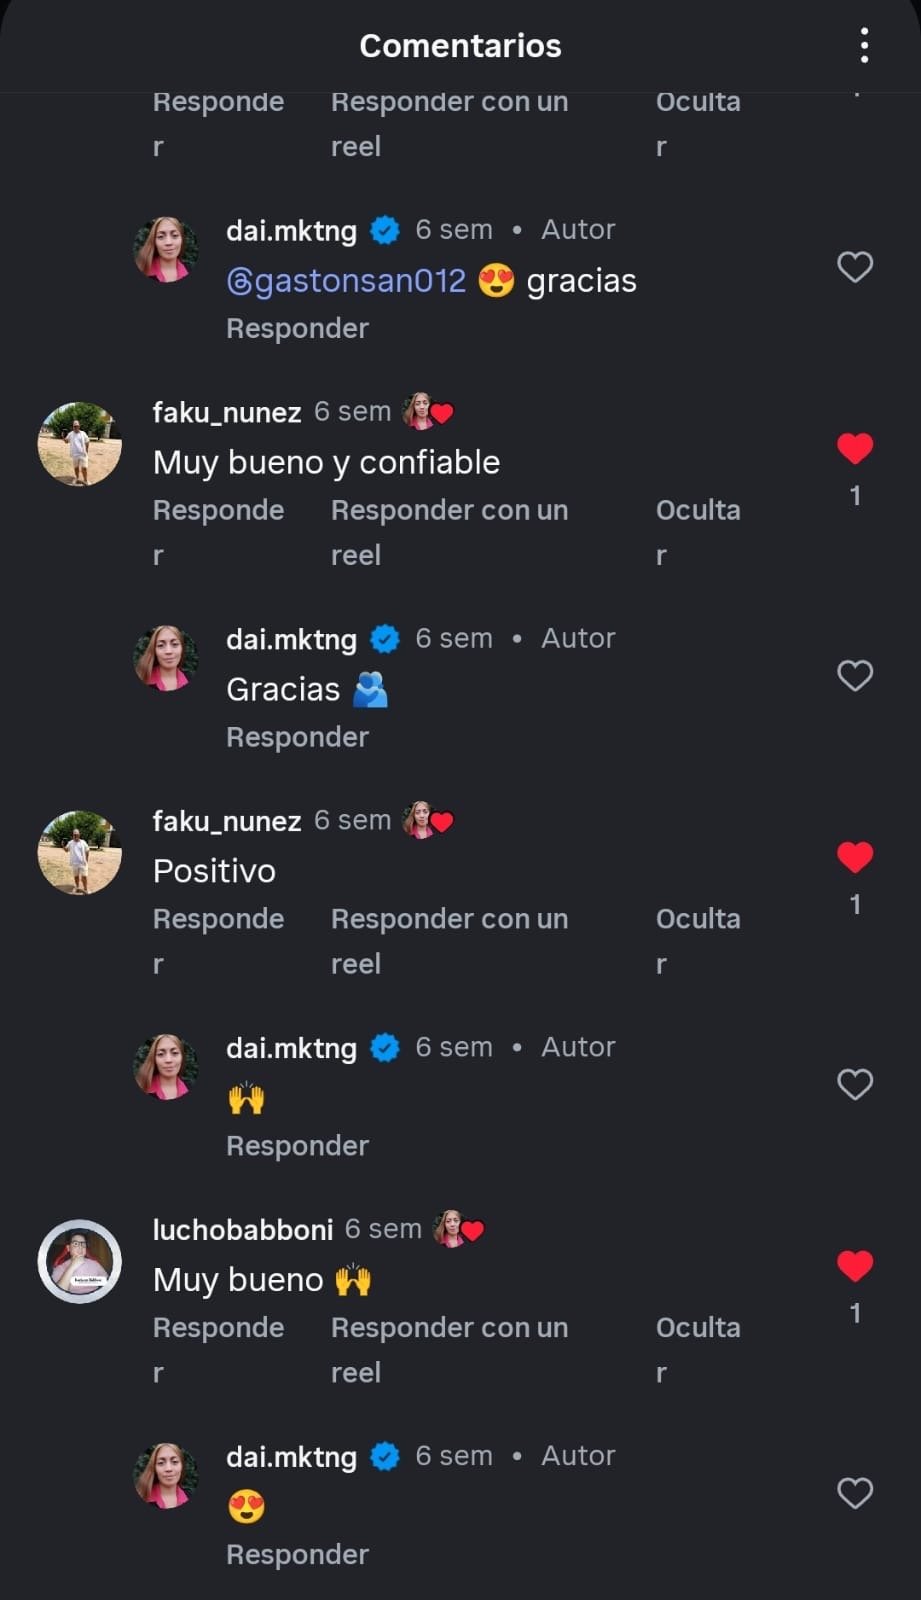Viewport: 921px width, 1600px height.
Task: Tap the heart on dai.mktng's heart-eyes reply
Action: 855,1493
